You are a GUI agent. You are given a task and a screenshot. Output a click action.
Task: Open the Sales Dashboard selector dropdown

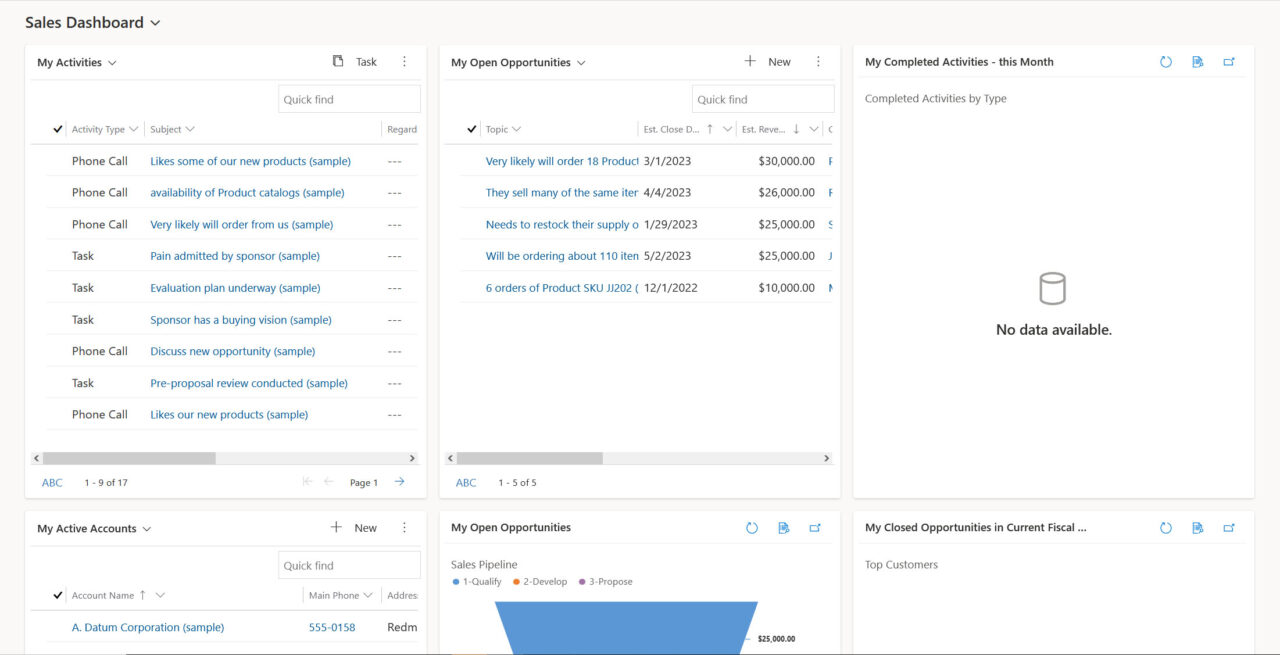pyautogui.click(x=155, y=21)
